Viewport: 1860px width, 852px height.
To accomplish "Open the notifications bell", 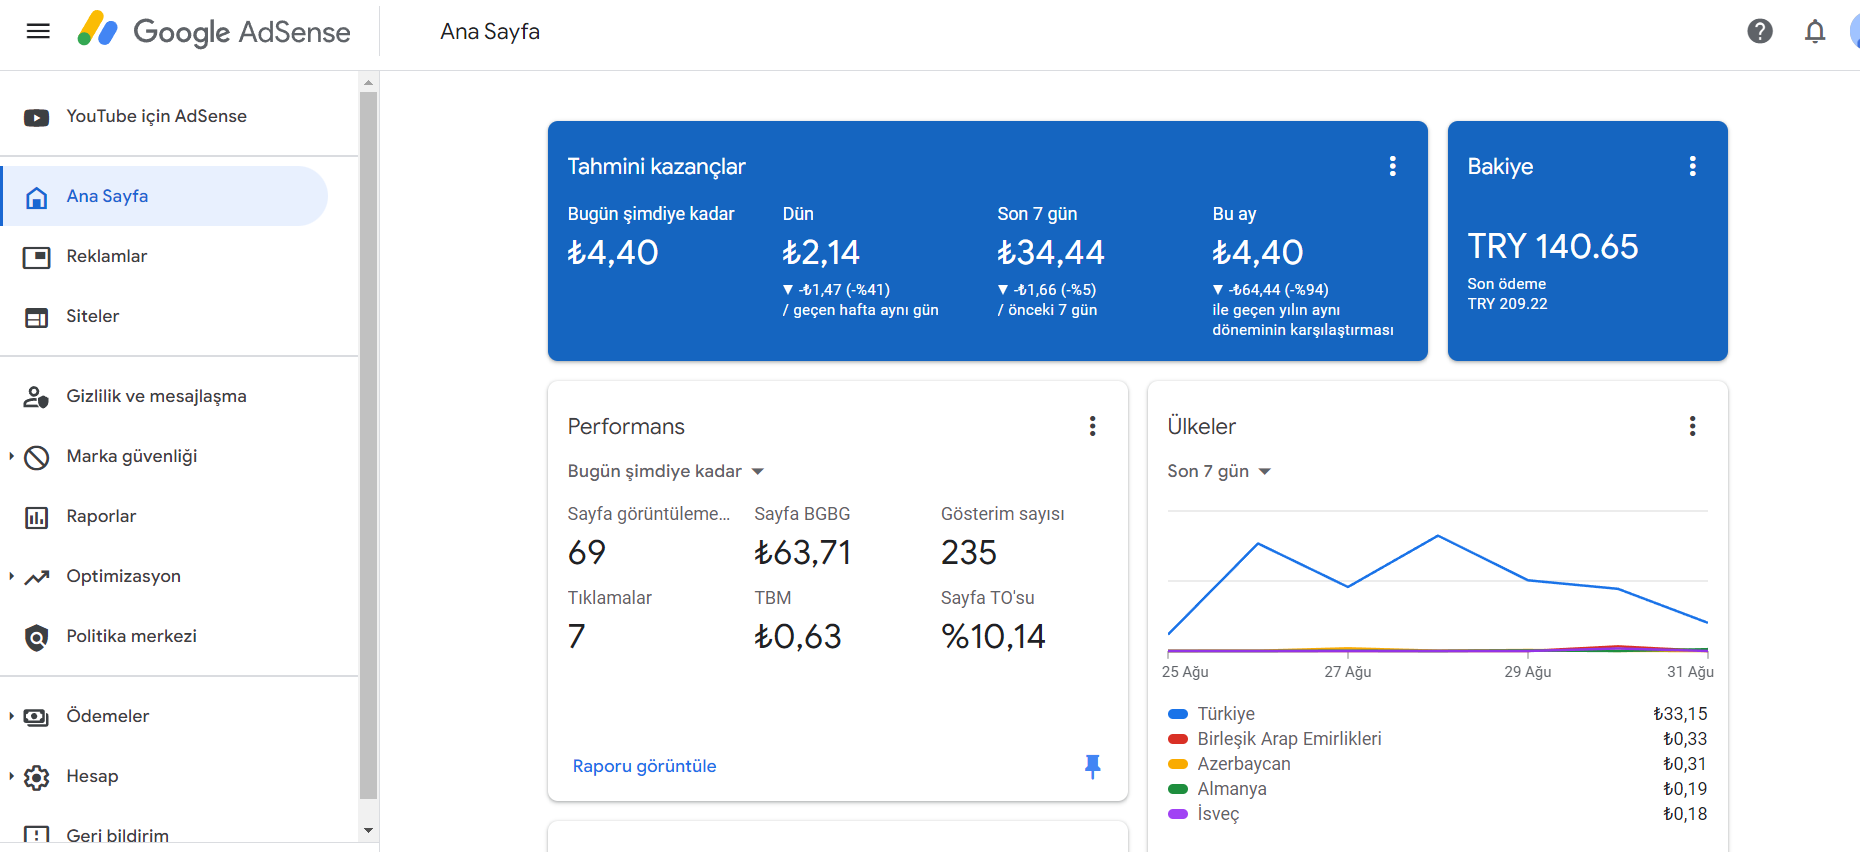I will tap(1815, 31).
